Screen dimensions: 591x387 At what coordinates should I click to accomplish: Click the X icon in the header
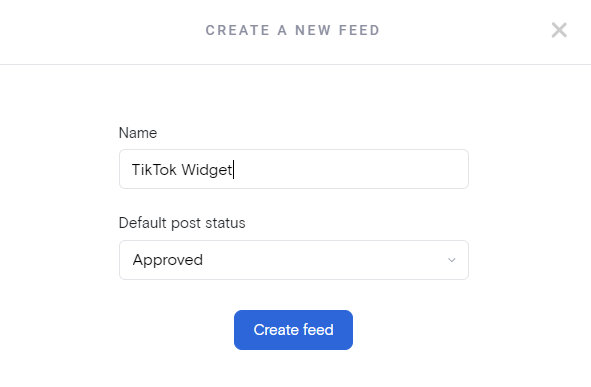[559, 30]
